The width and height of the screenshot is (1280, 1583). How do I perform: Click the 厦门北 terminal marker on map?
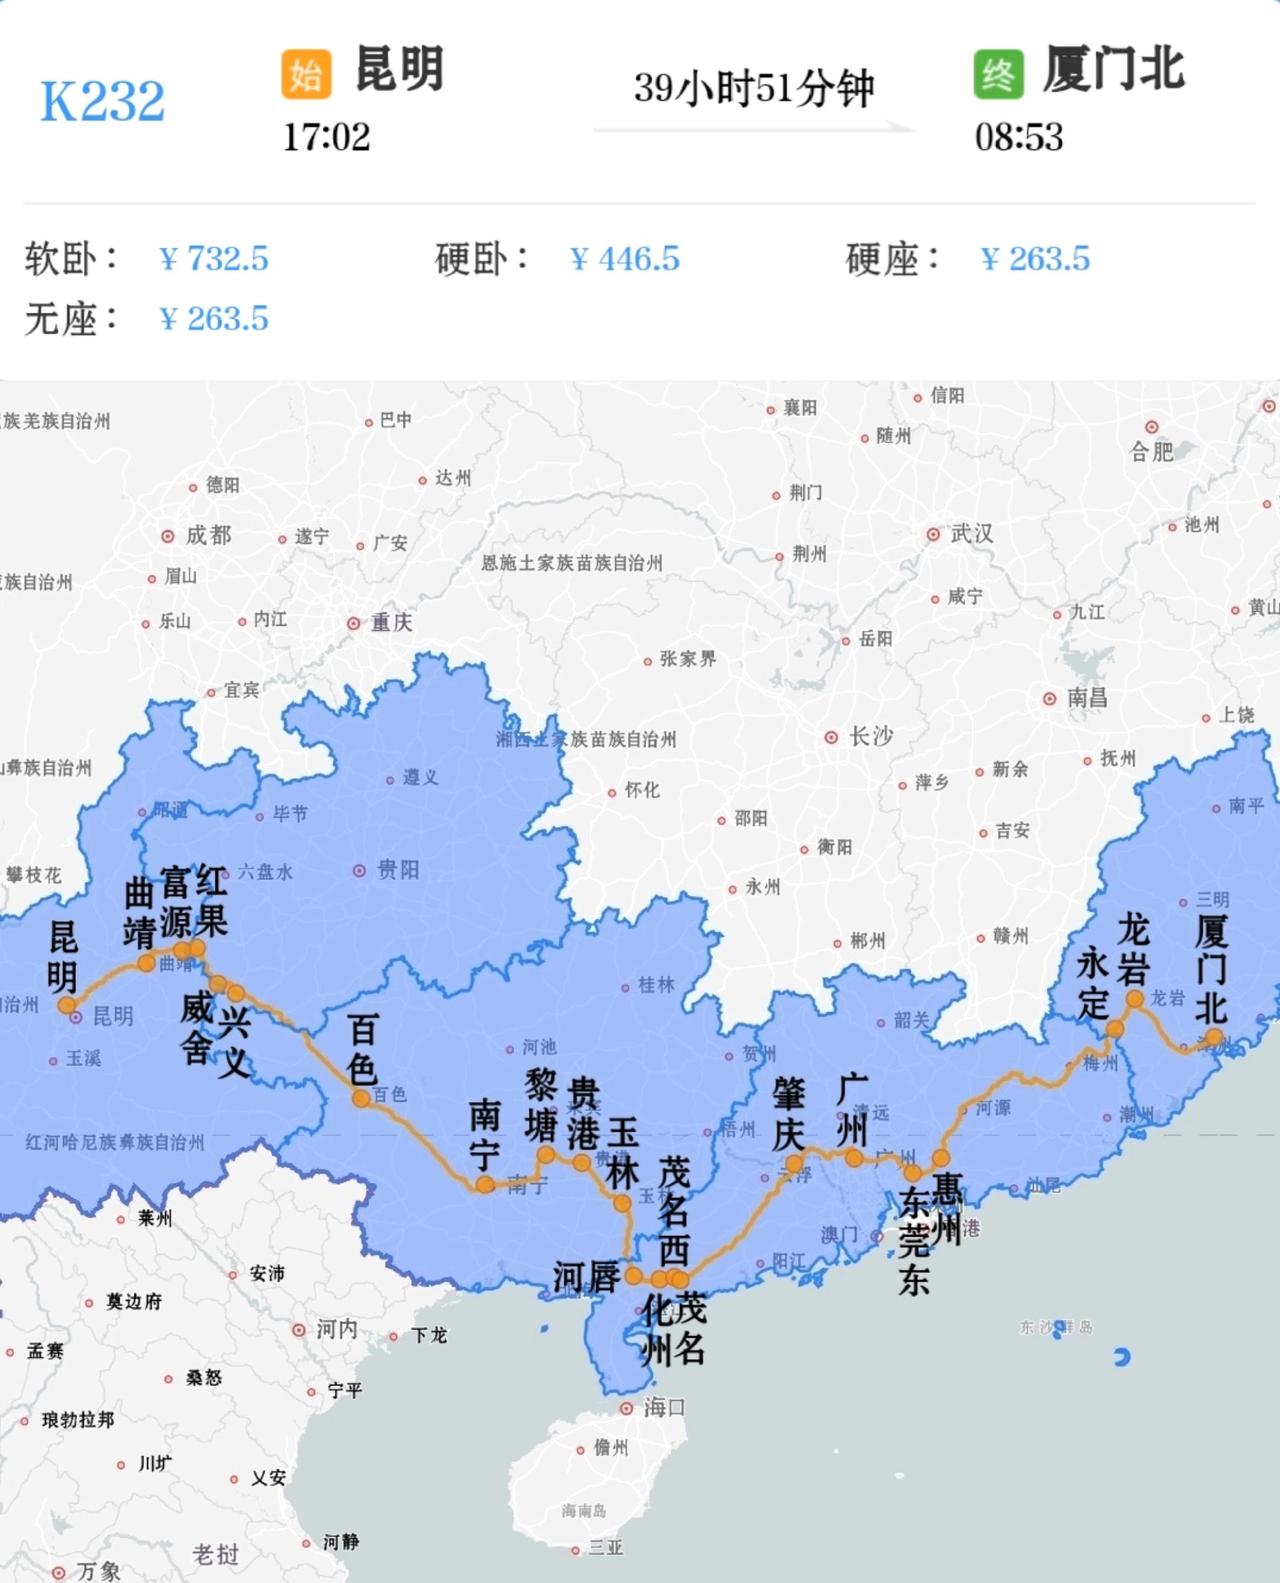tap(1213, 1038)
